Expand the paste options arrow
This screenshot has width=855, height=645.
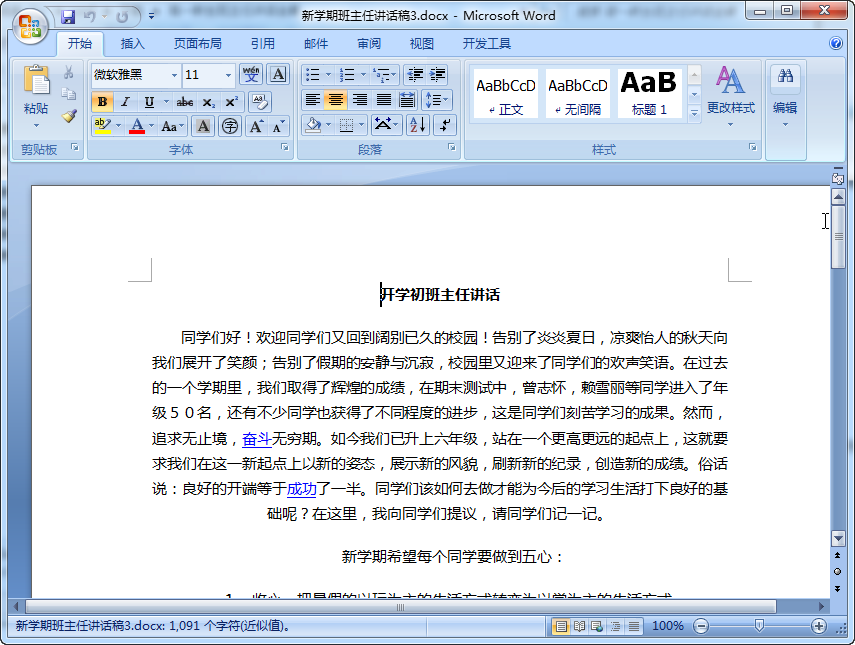[36, 126]
